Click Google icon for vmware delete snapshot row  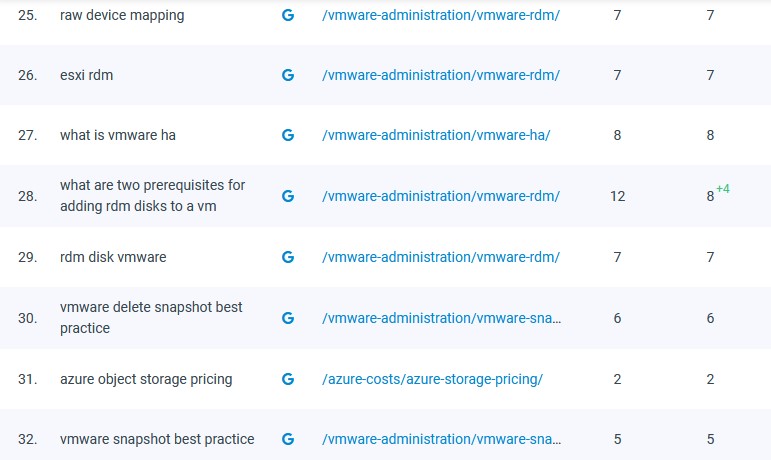tap(288, 318)
